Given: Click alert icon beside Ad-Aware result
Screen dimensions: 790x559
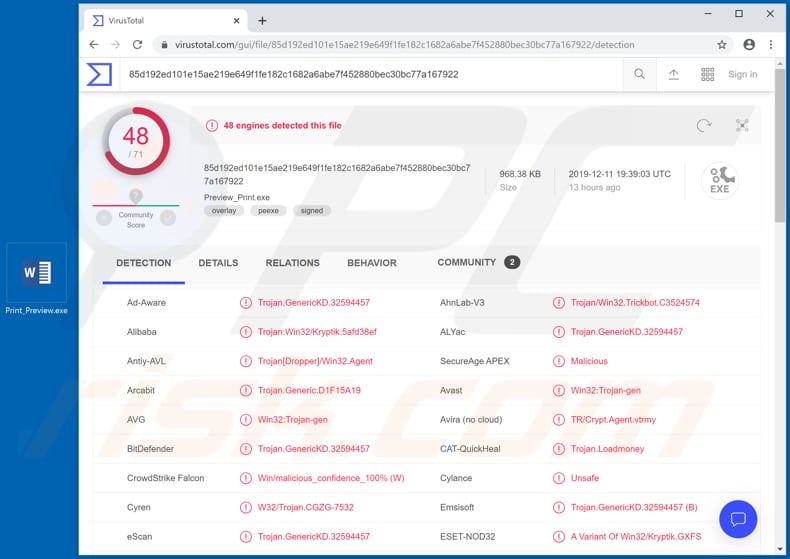Looking at the screenshot, I should coord(245,303).
